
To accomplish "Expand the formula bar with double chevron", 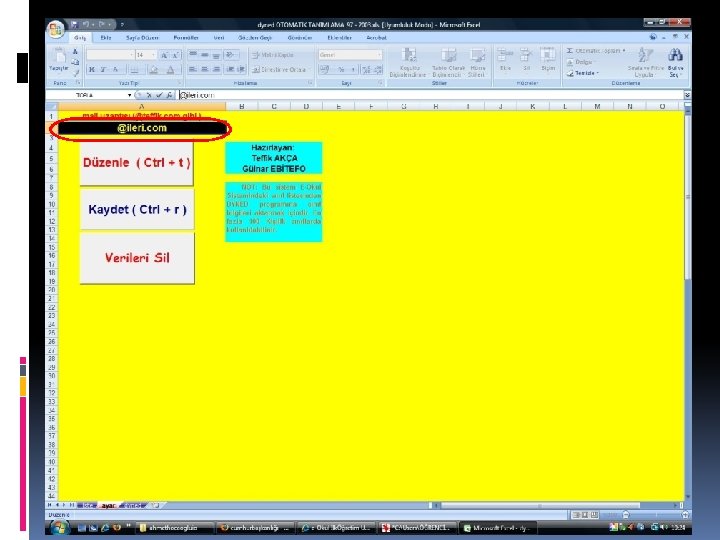I will pyautogui.click(x=687, y=95).
